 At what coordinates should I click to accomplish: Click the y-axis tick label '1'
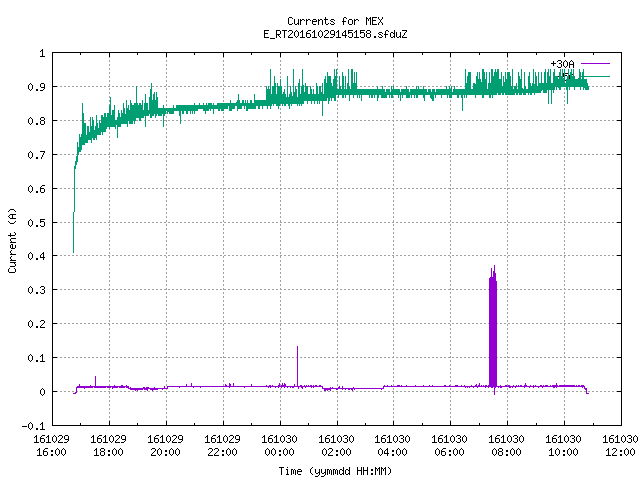pos(42,53)
